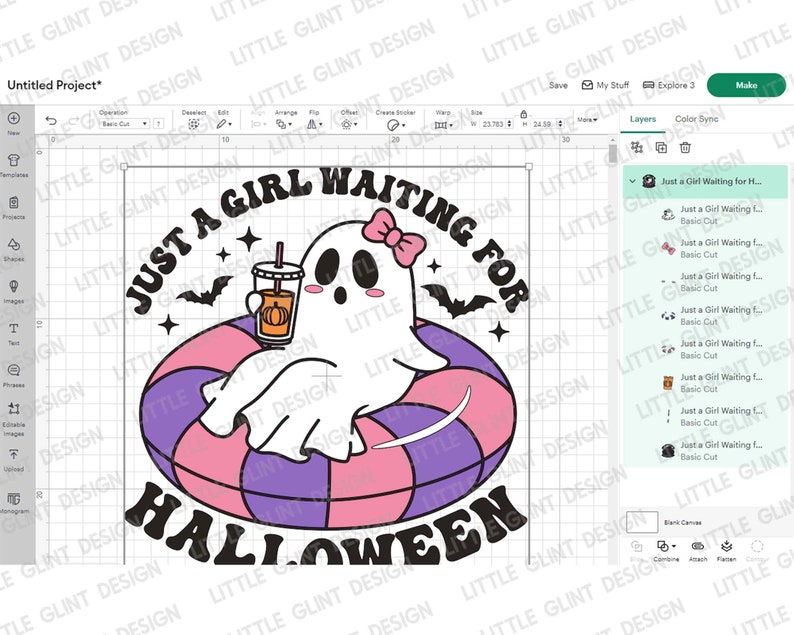Select the bottom black outline layer
Viewport: 794px width, 635px height.
click(705, 450)
